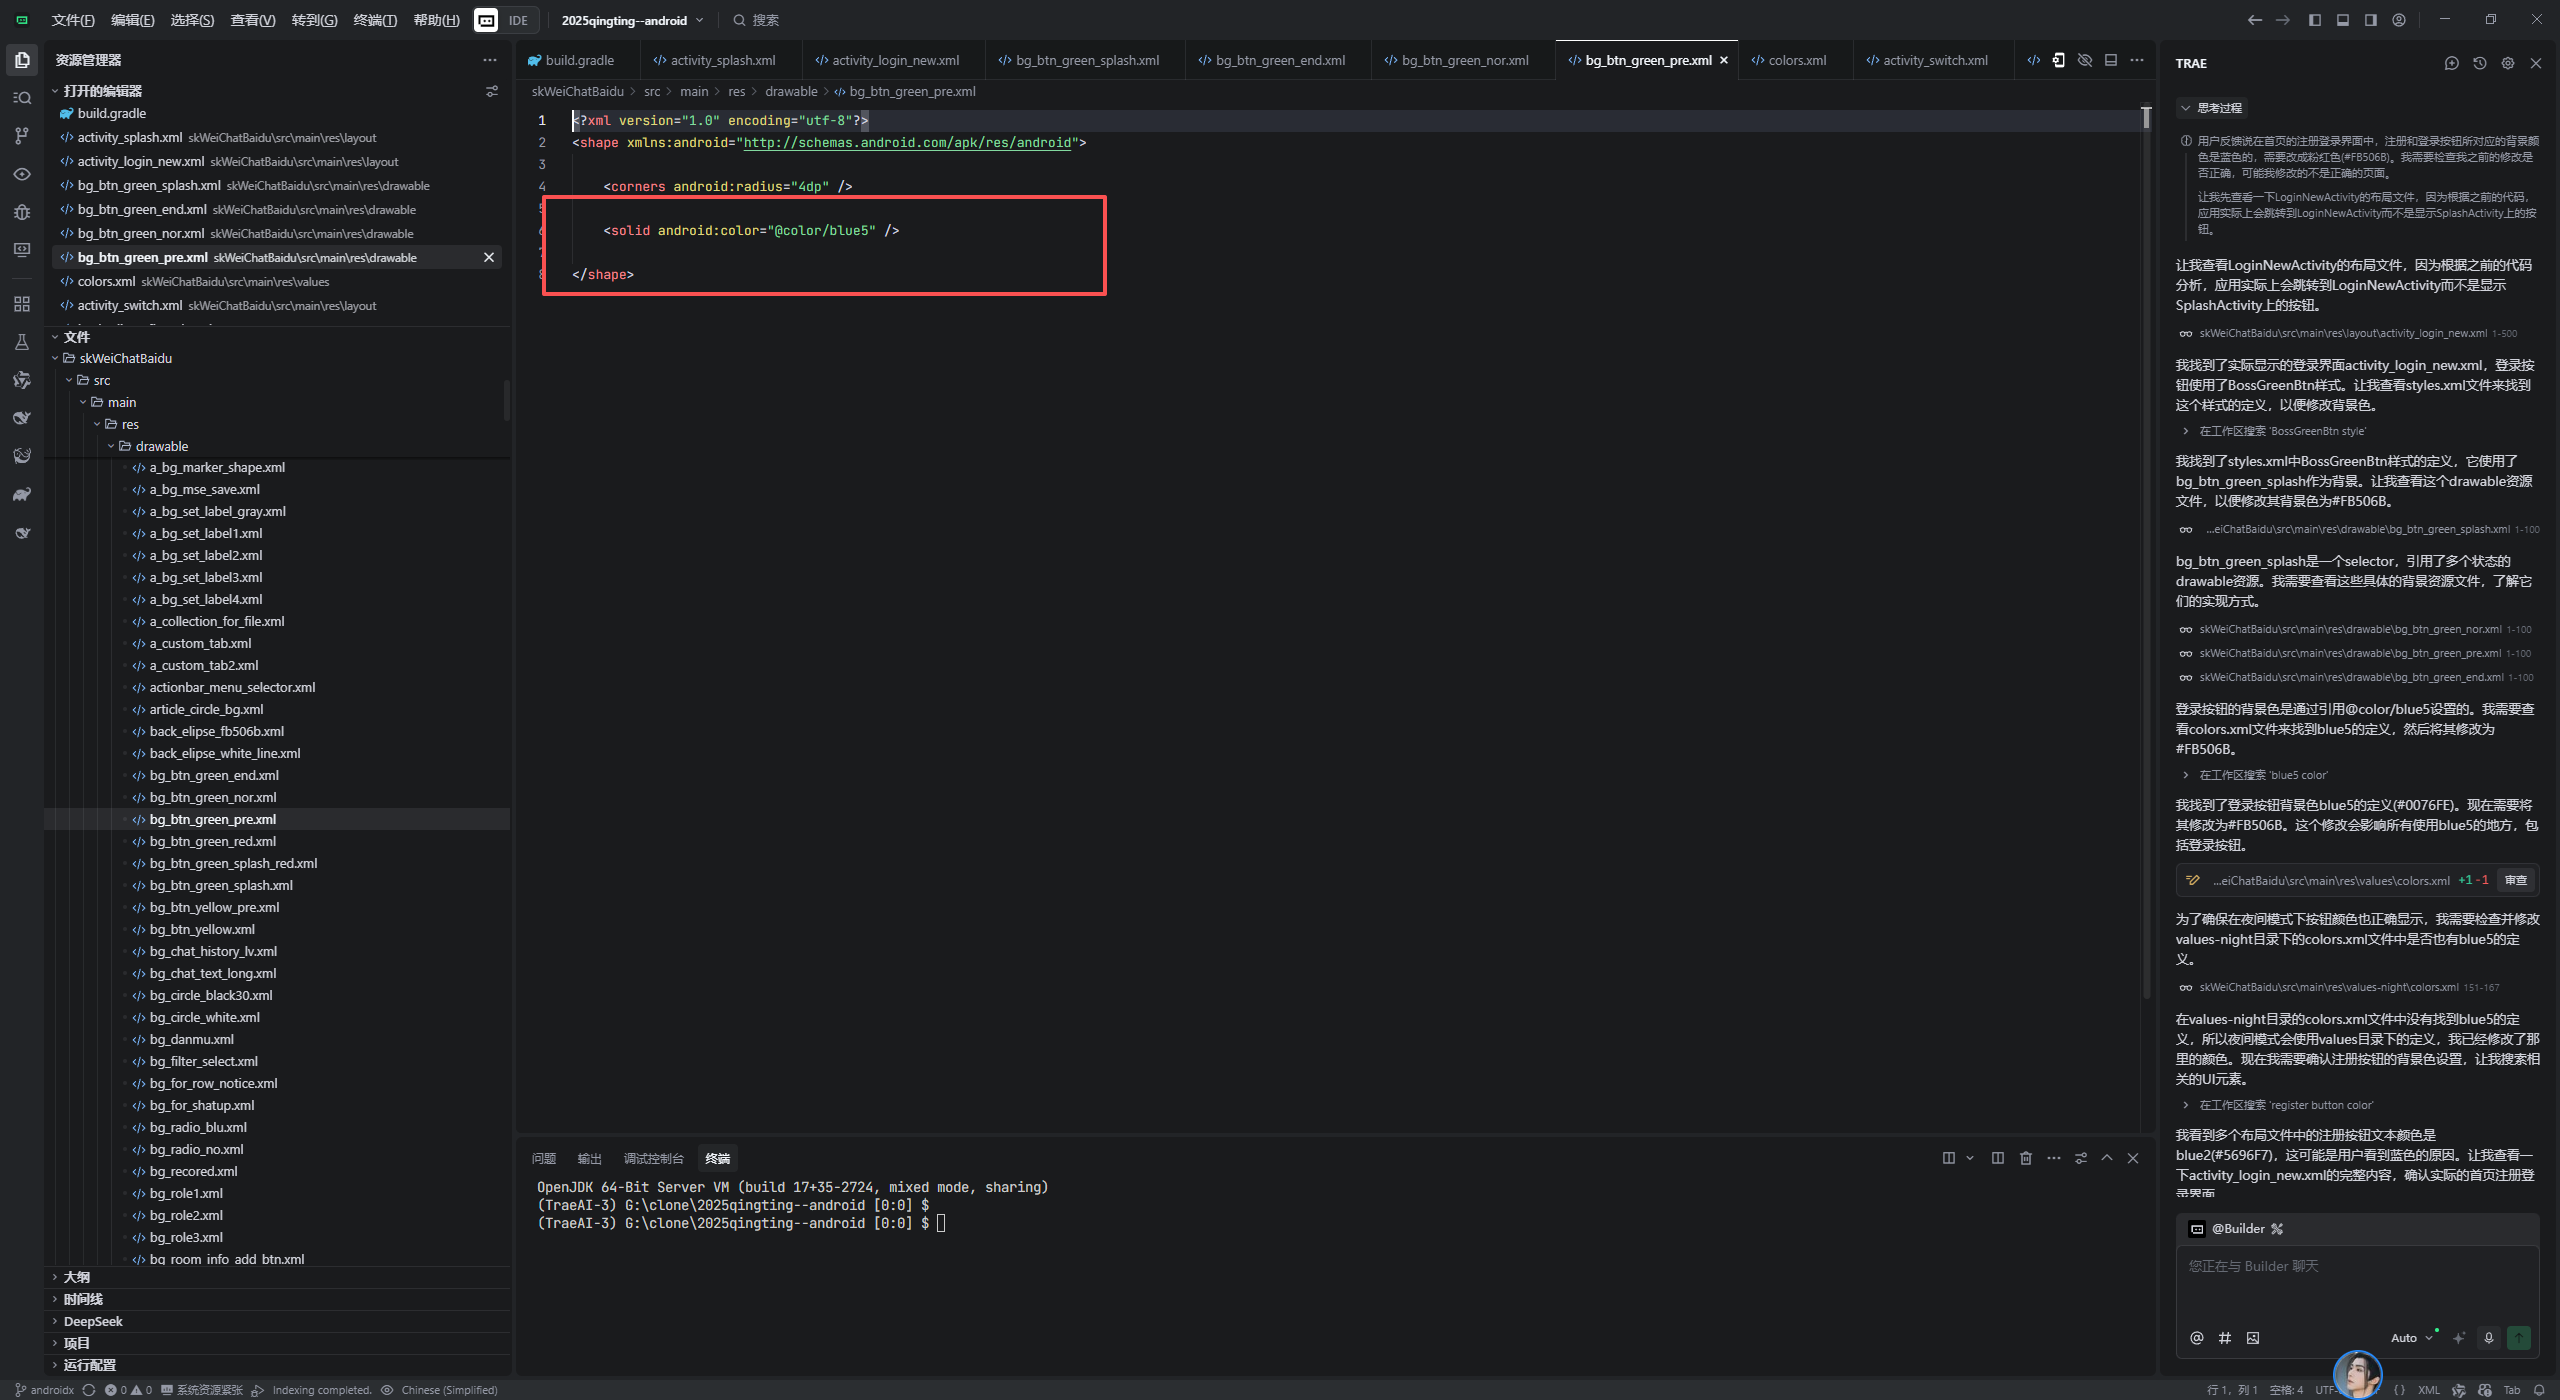
Task: Click the voice input microphone button
Action: (x=2488, y=1338)
